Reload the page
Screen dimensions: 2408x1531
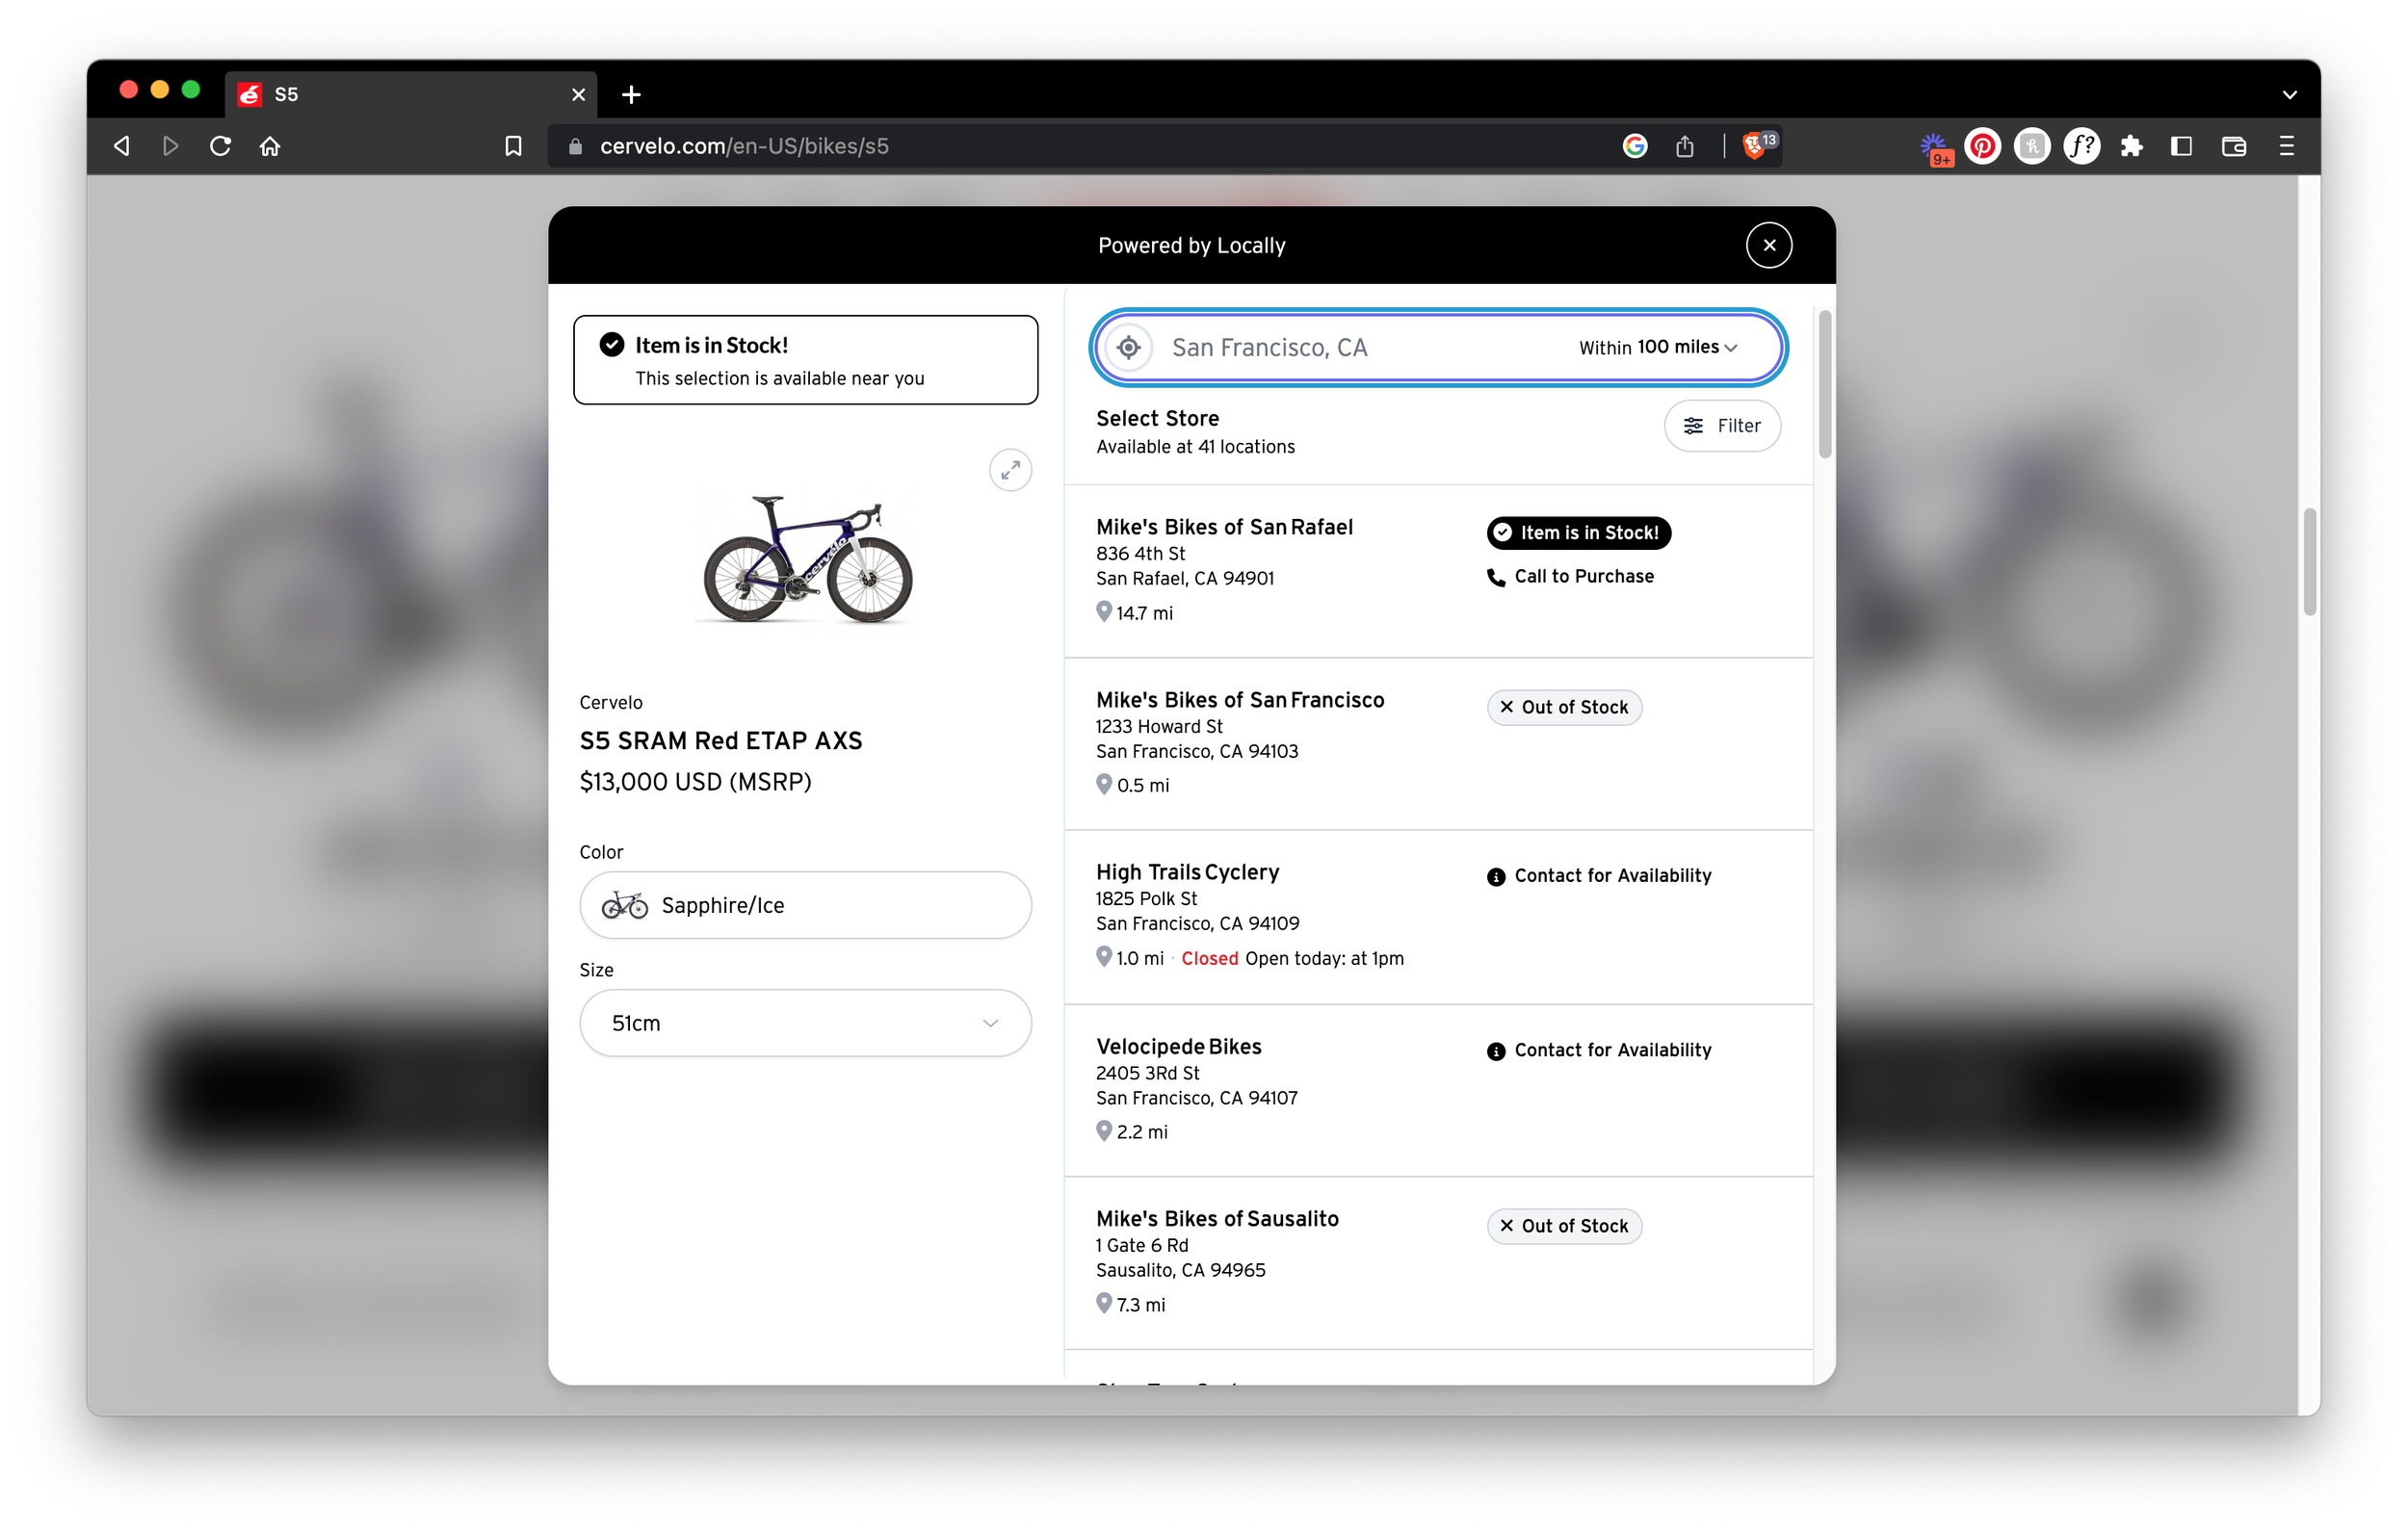221,146
